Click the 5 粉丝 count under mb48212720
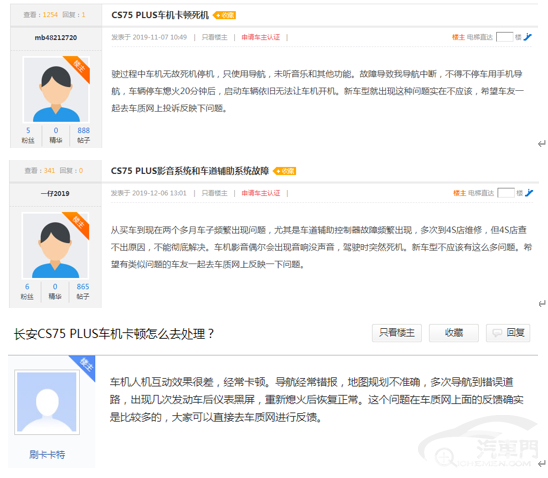The width and height of the screenshot is (548, 478). [x=28, y=135]
